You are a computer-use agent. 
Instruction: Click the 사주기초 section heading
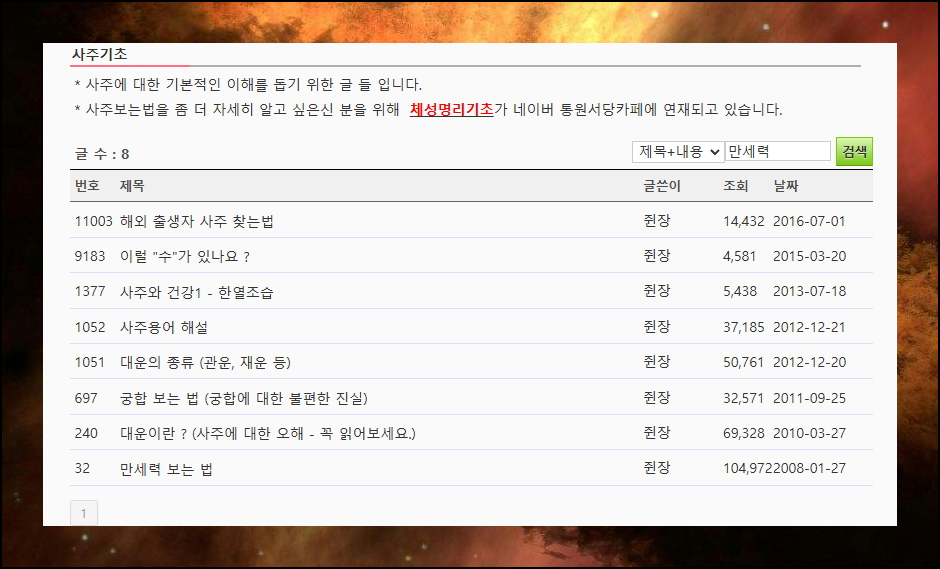click(100, 54)
